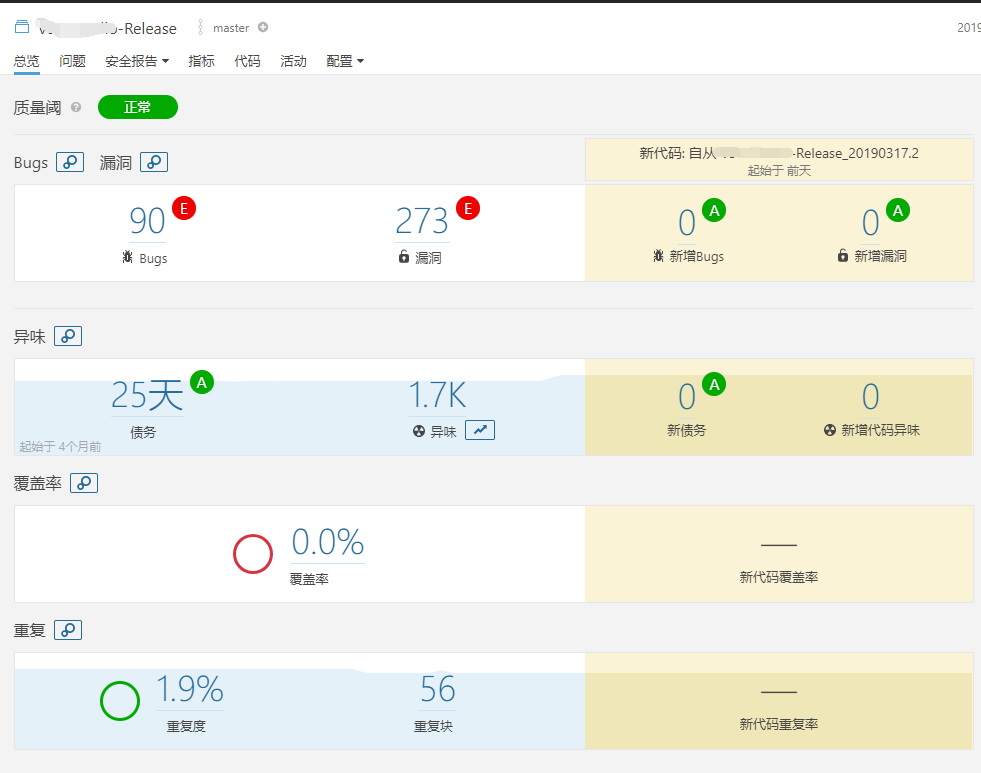Click the radiation icon beside 异味 count

[419, 431]
